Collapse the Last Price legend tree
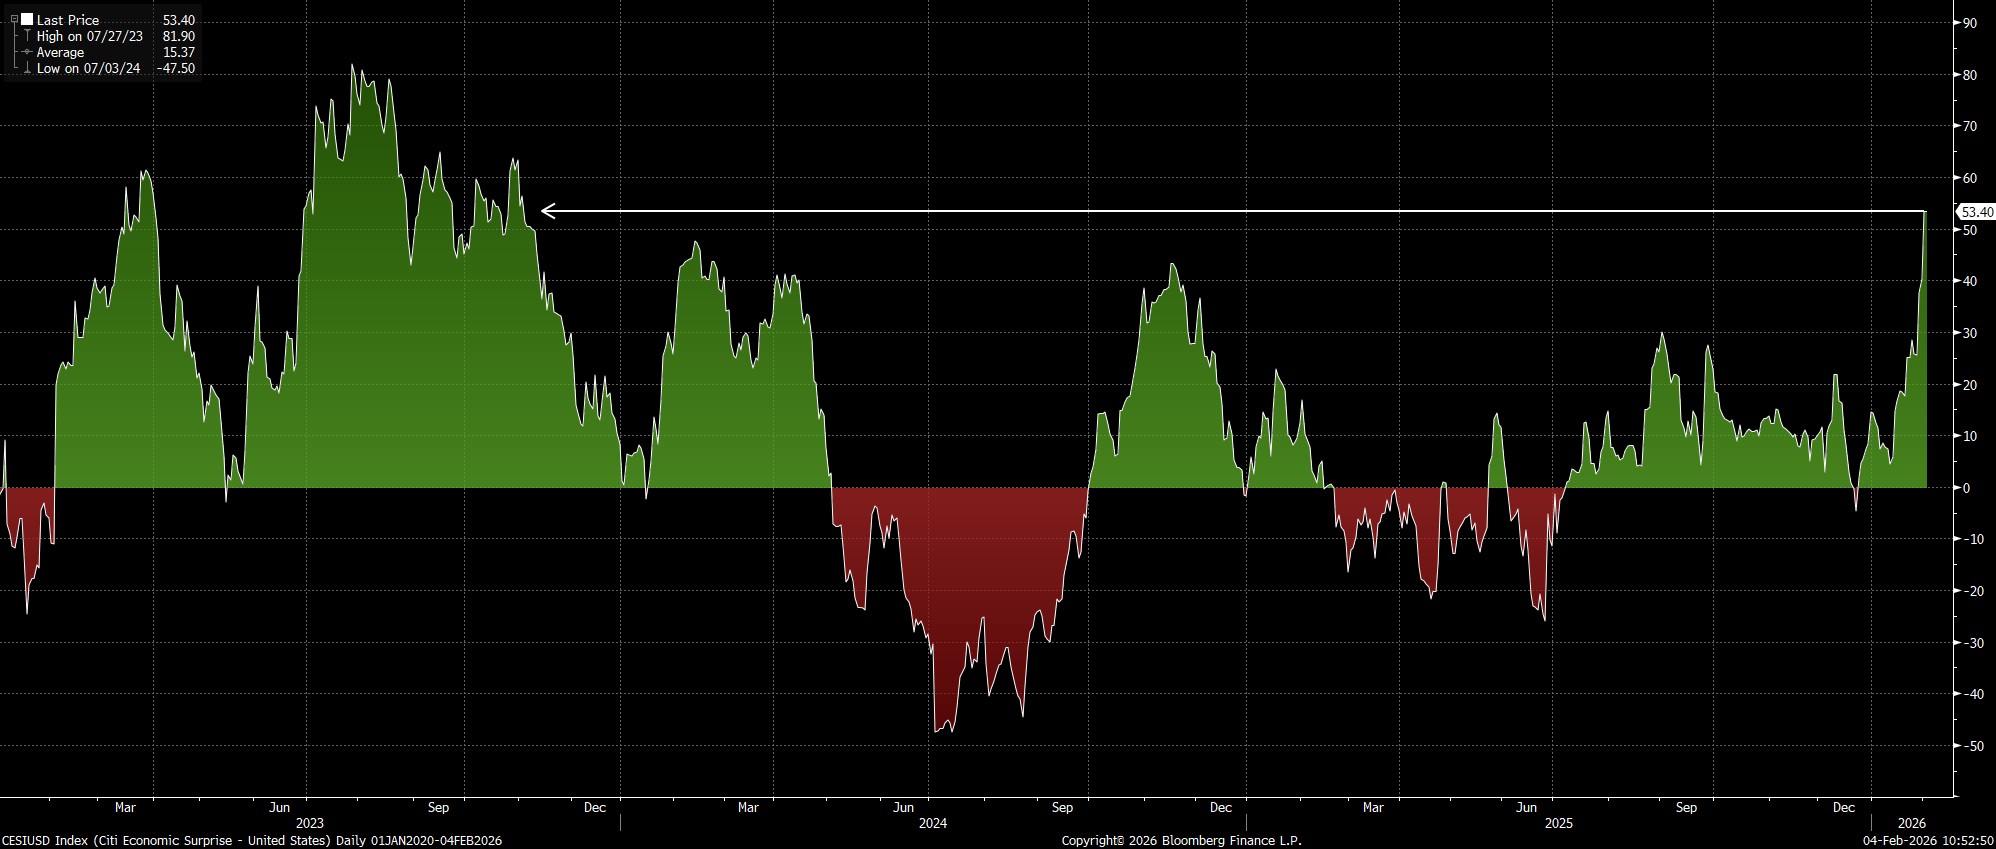Screen dimensions: 1996x849 coord(14,20)
